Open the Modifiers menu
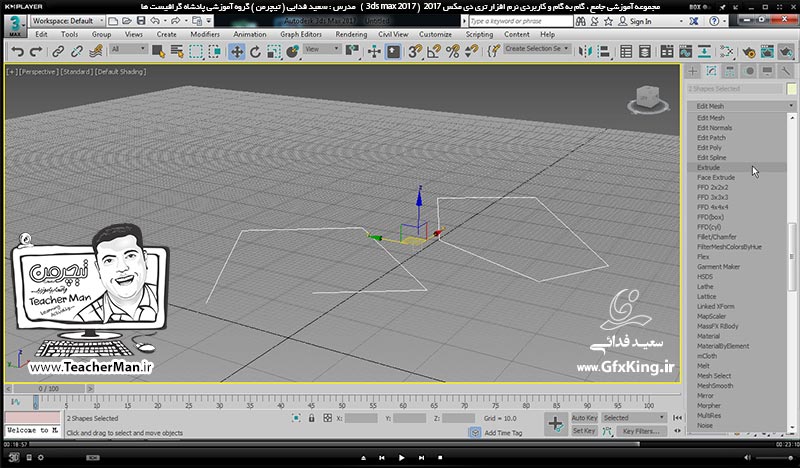Image resolution: width=800 pixels, height=468 pixels. pos(205,34)
